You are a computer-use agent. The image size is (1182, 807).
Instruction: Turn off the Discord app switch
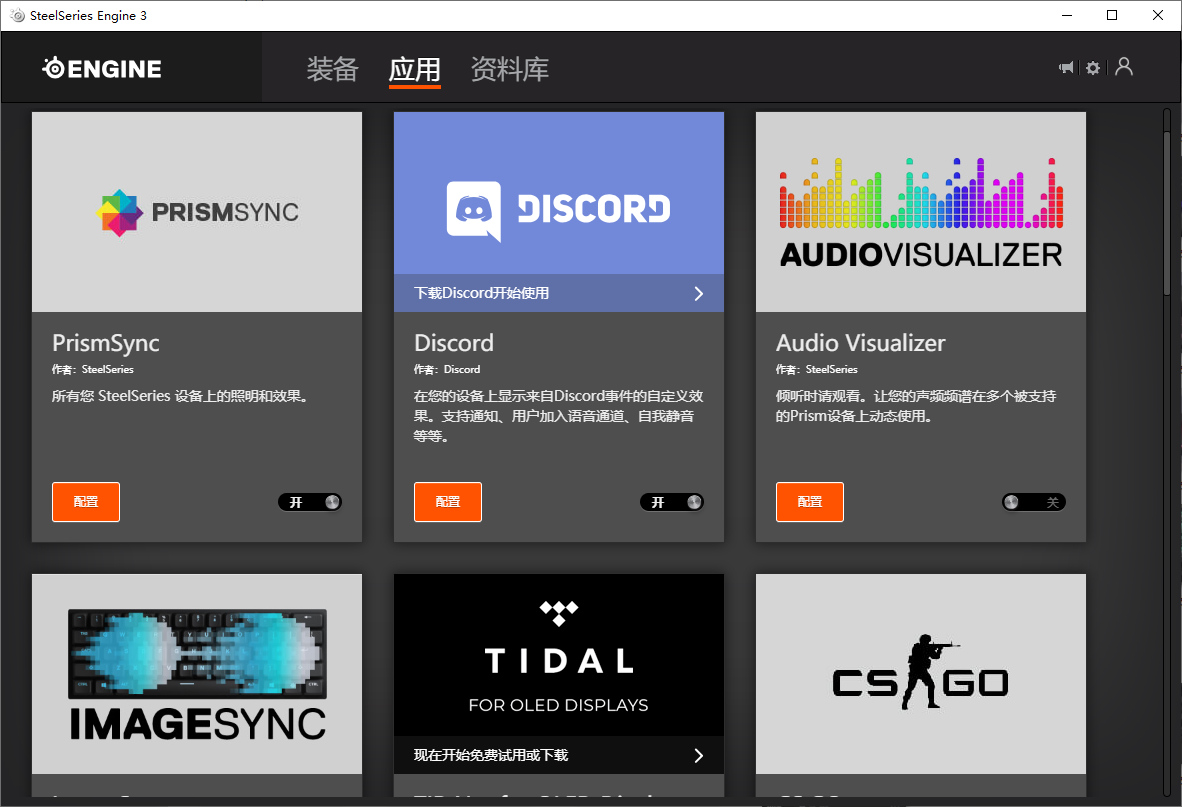pyautogui.click(x=672, y=501)
